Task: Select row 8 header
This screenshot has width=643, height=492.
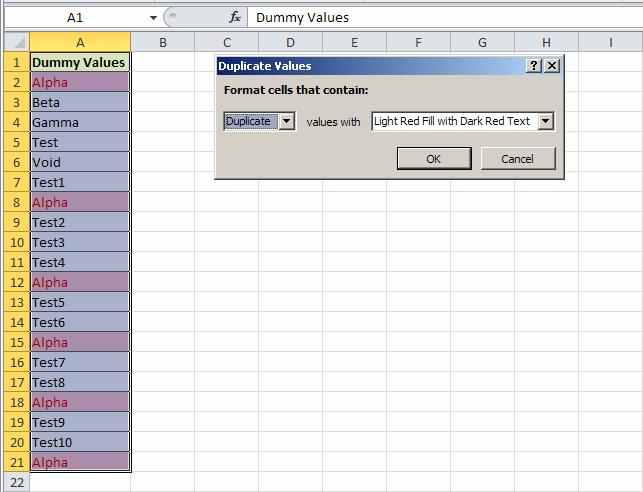Action: [x=15, y=202]
